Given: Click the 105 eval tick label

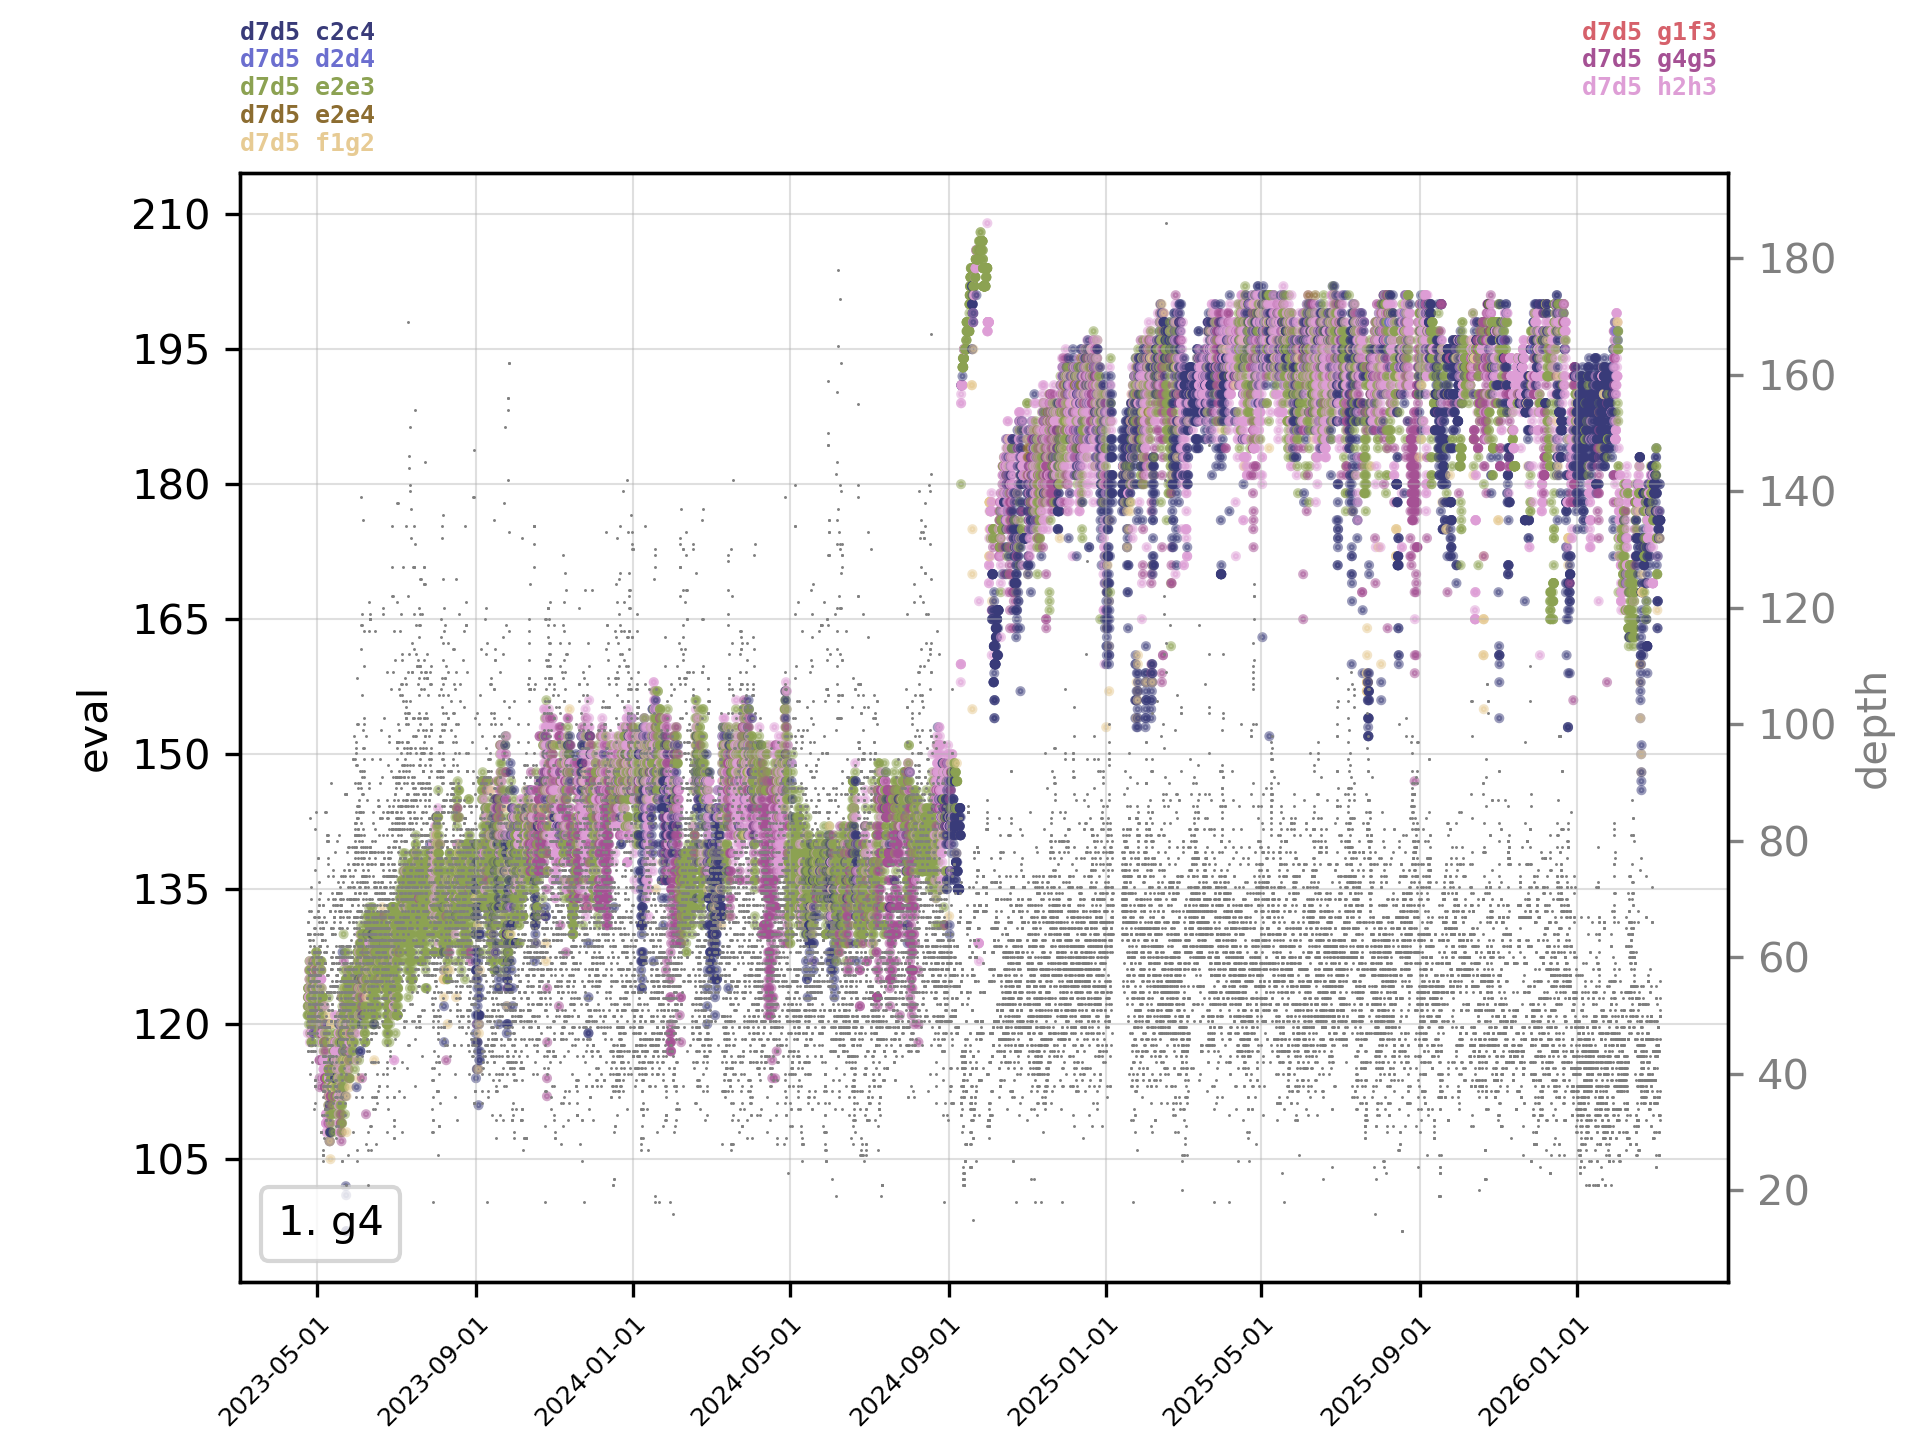Looking at the screenshot, I should click(170, 1159).
